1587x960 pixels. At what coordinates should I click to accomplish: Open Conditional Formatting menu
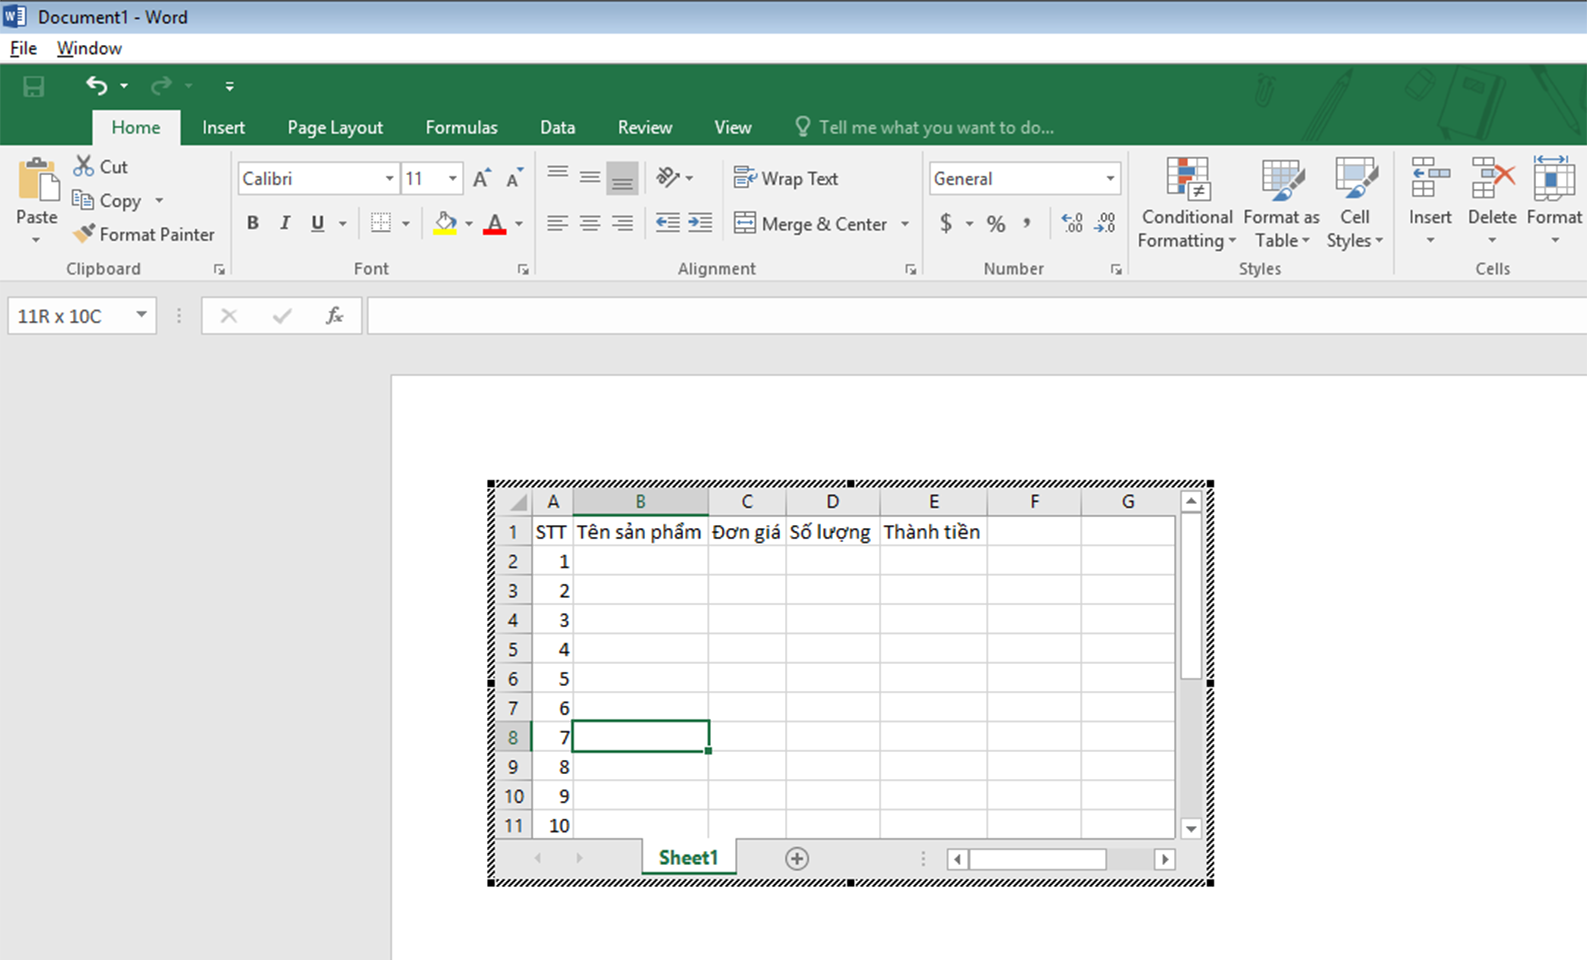click(1187, 203)
